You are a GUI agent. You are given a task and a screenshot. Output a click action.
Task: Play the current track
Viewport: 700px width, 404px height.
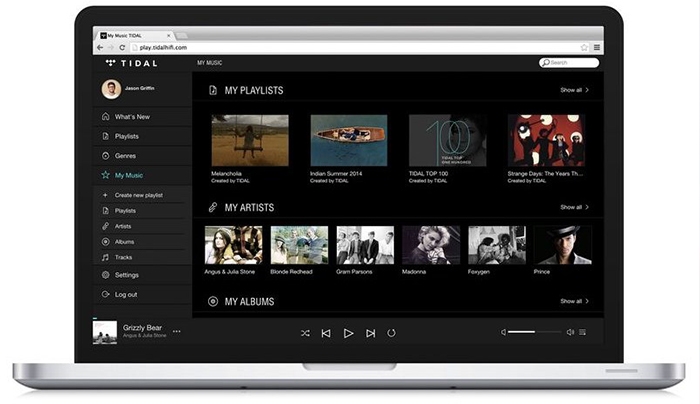(x=349, y=333)
